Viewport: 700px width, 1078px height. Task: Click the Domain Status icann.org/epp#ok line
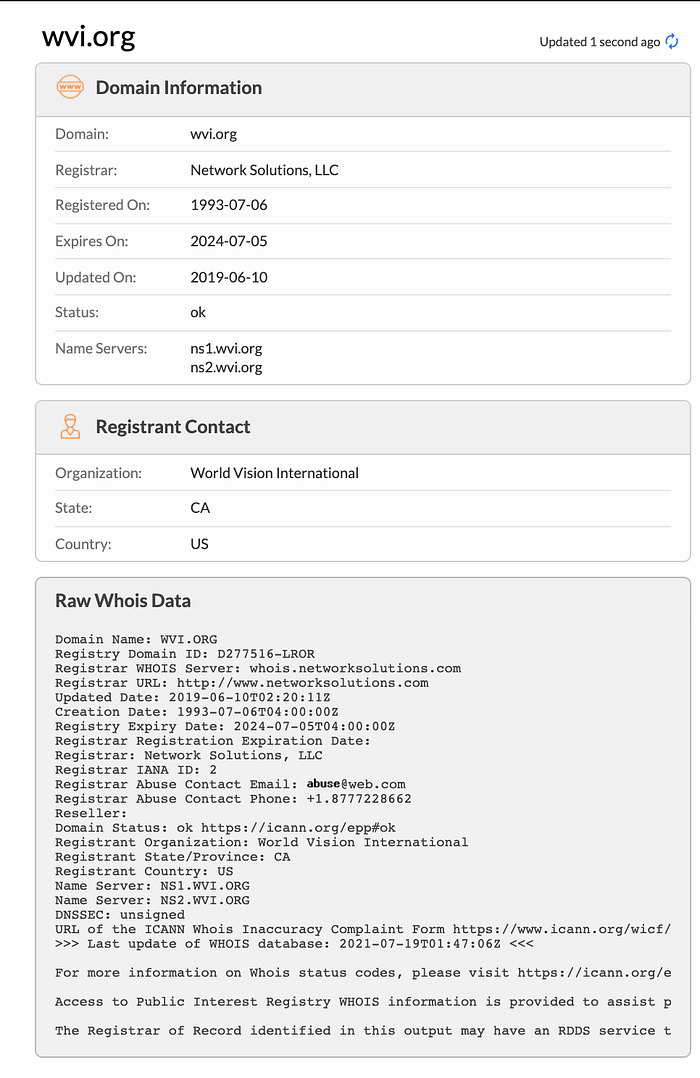[x=226, y=828]
